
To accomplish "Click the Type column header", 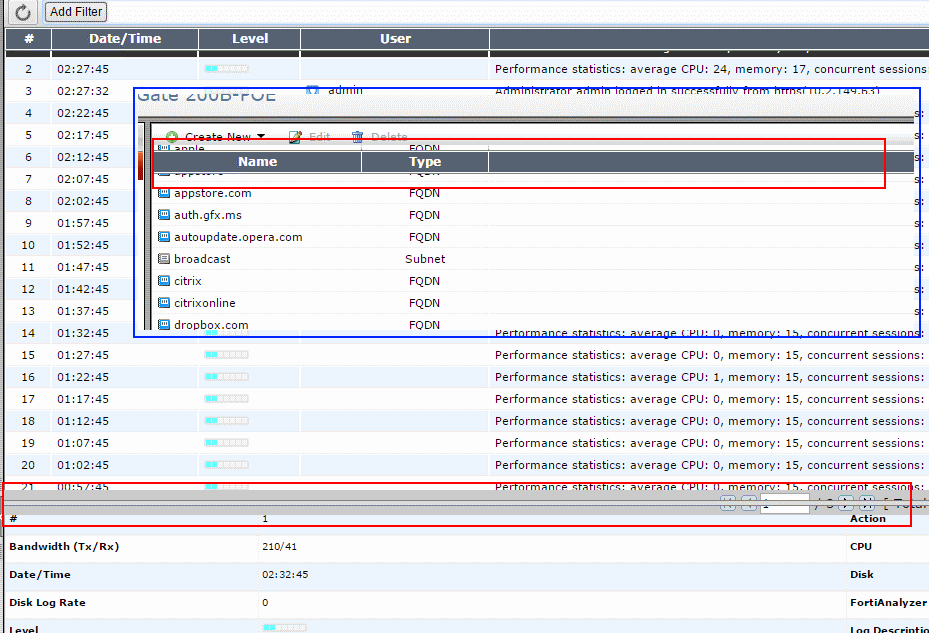I will click(x=425, y=161).
